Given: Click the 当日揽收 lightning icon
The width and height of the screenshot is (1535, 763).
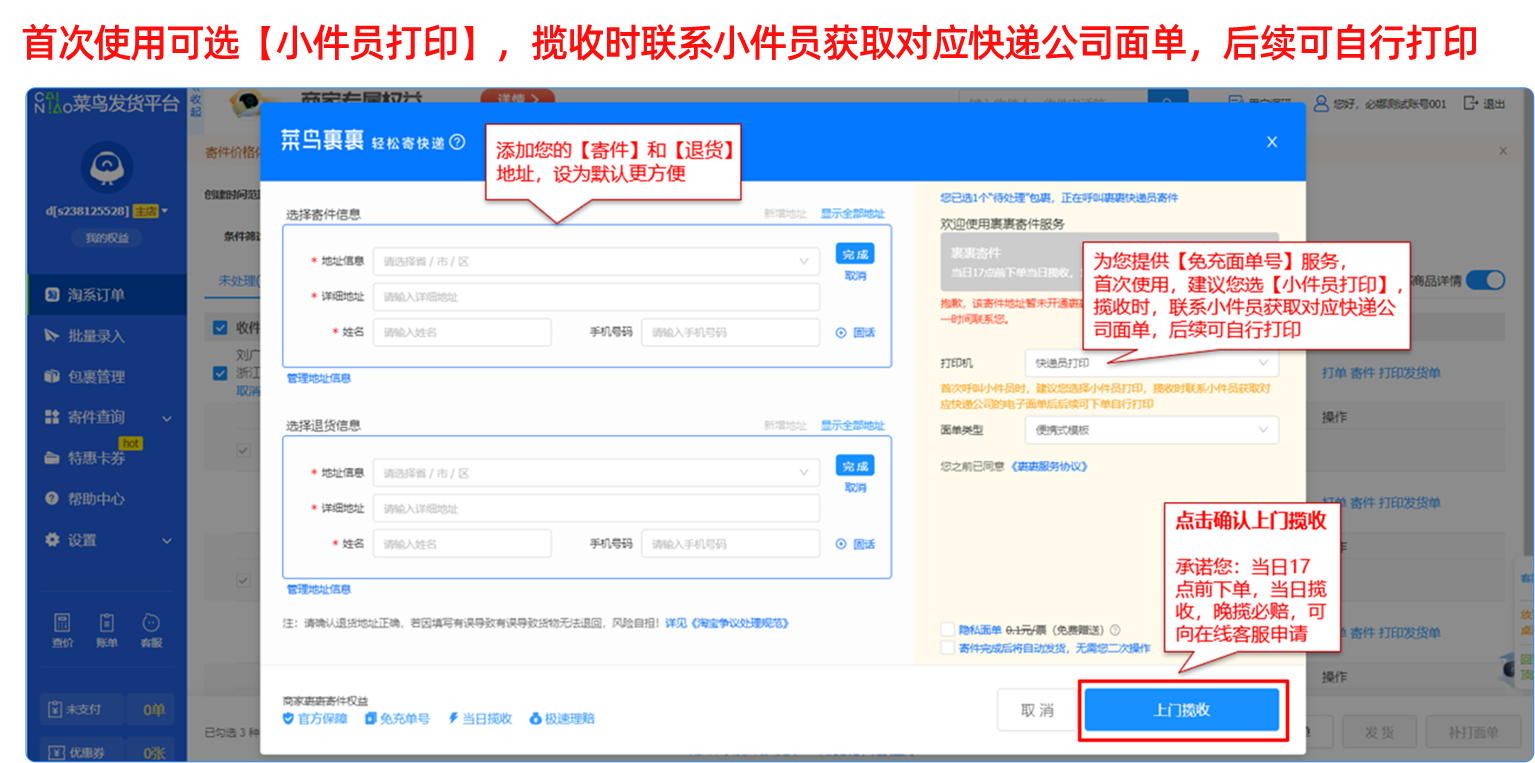Looking at the screenshot, I should click(453, 718).
